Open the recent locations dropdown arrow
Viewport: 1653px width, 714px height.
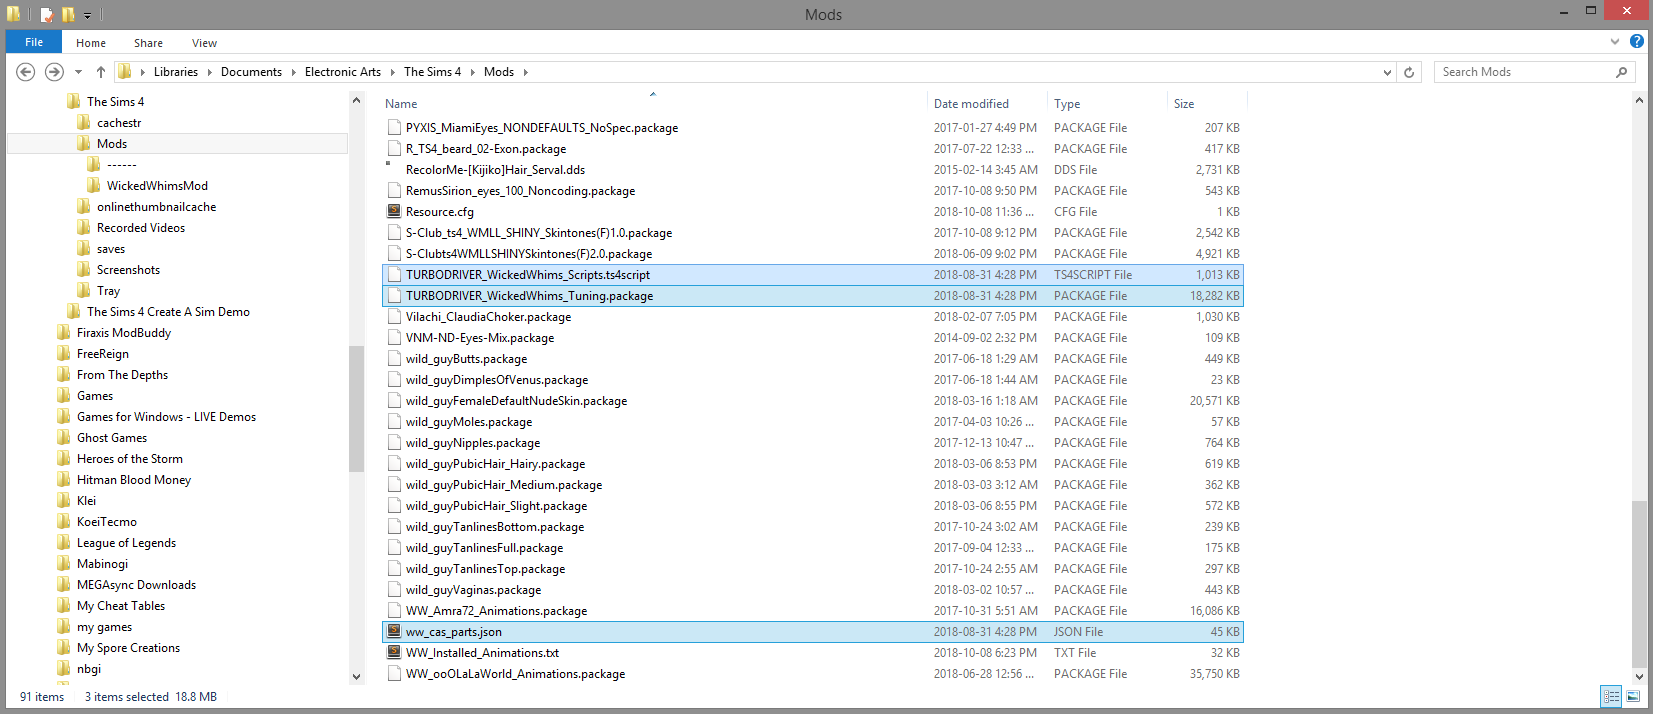pos(78,72)
